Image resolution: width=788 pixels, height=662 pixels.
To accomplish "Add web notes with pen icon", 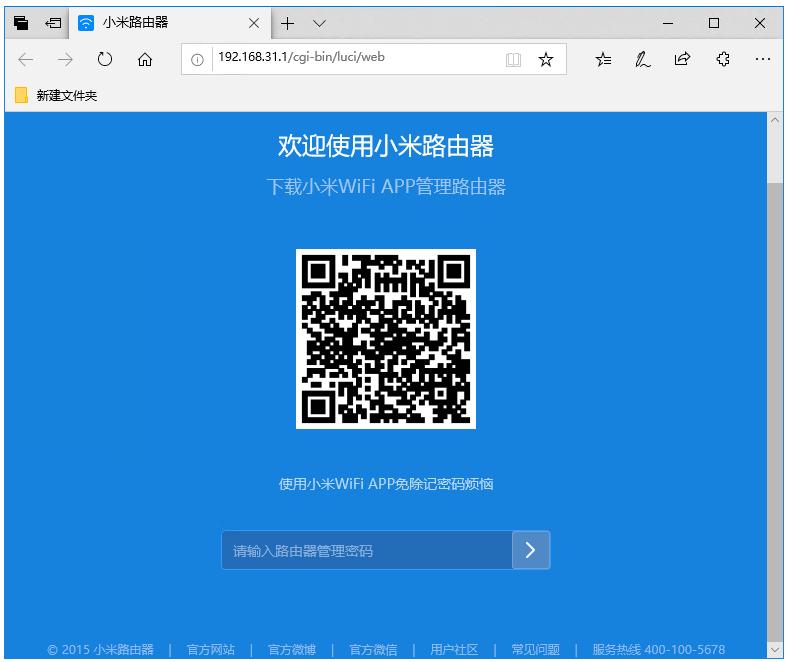I will 643,60.
